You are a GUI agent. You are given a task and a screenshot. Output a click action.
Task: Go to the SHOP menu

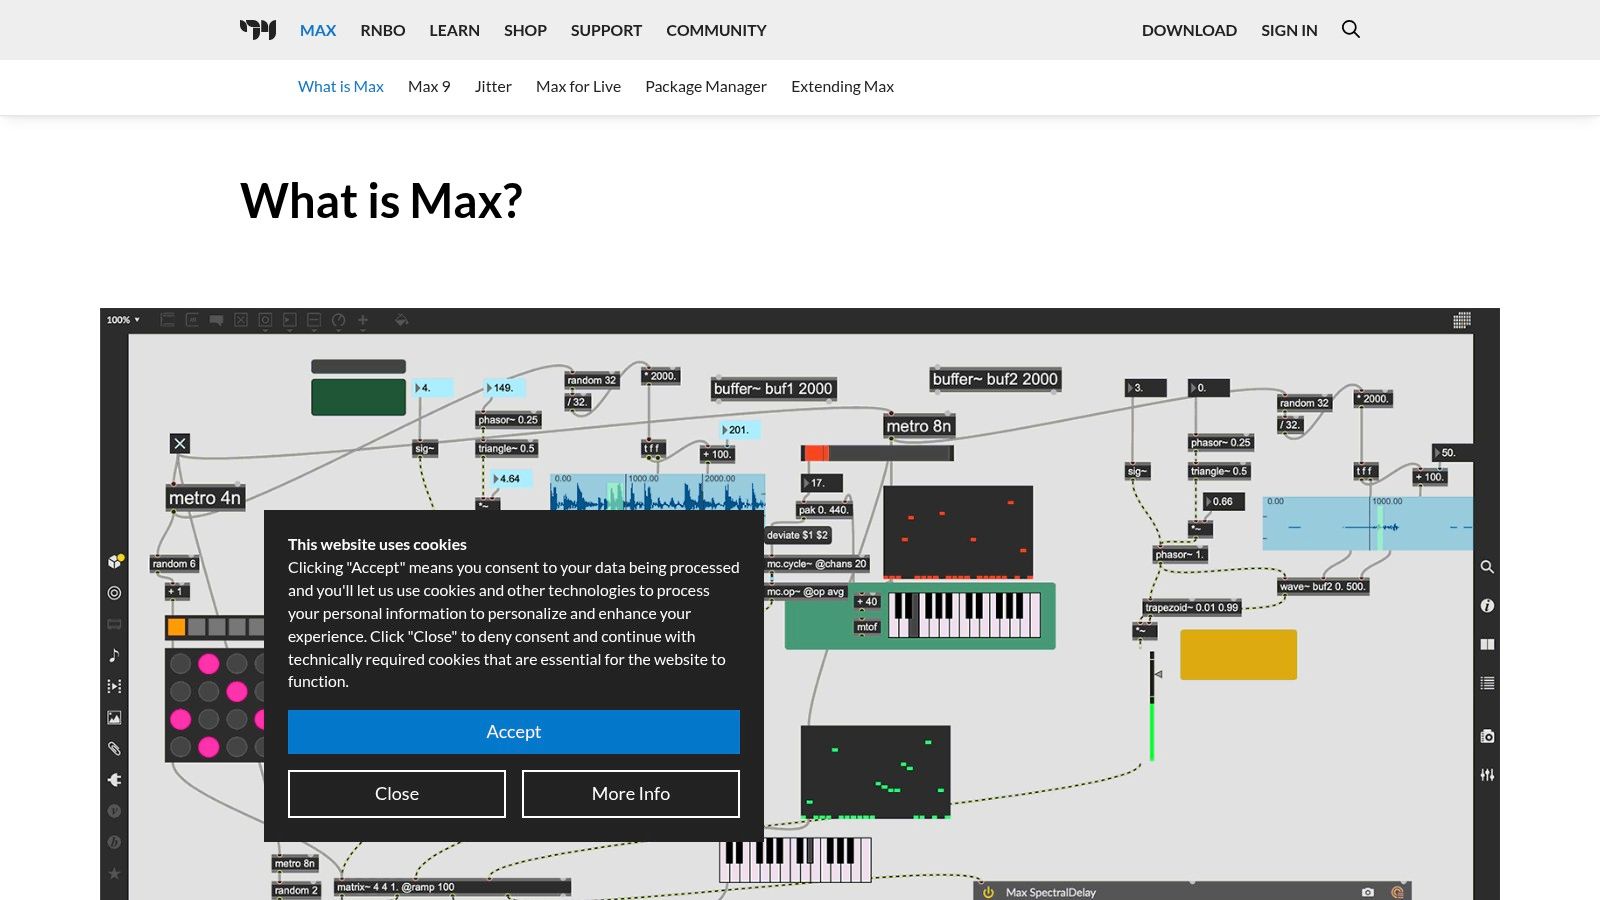[525, 30]
